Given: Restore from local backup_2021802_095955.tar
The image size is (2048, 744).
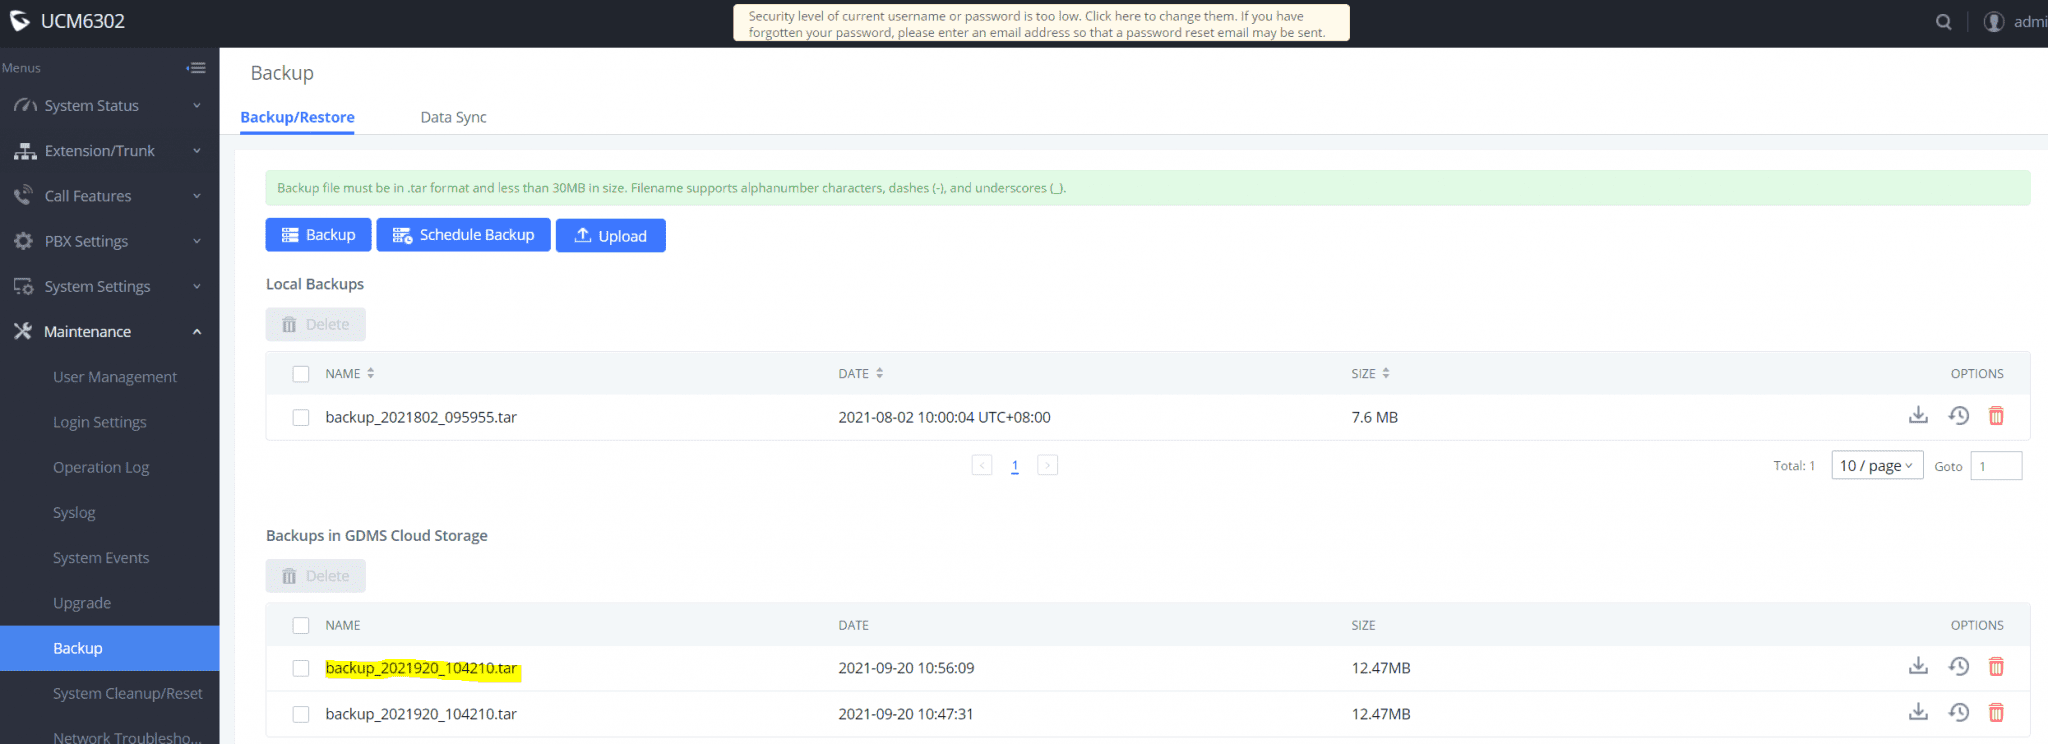Looking at the screenshot, I should 1958,416.
